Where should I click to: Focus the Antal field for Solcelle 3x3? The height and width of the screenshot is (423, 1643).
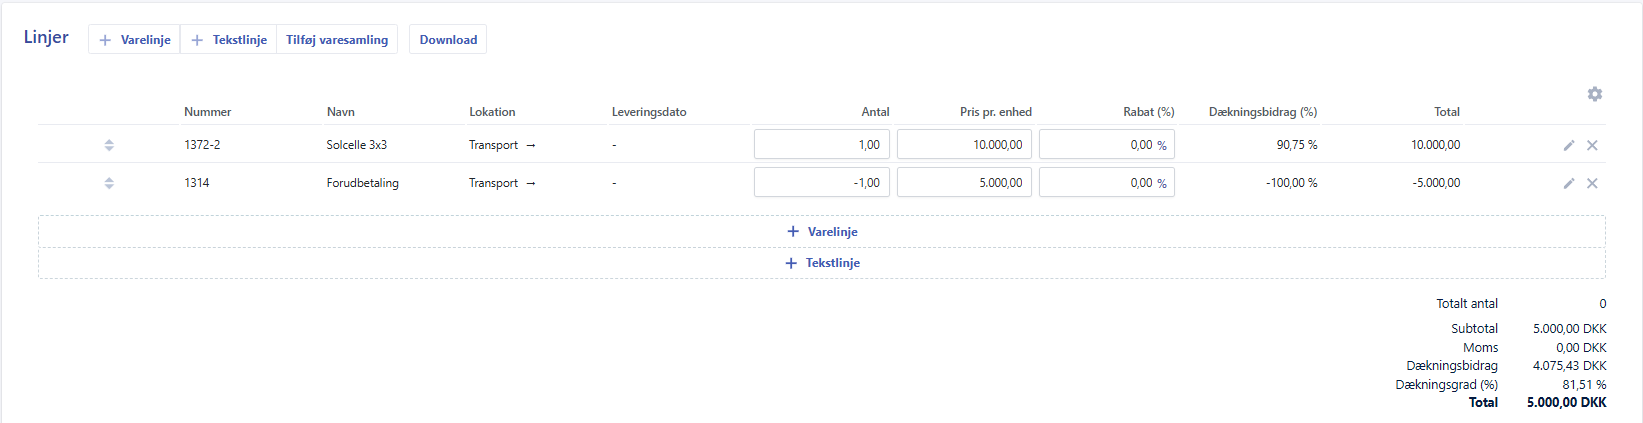pyautogui.click(x=821, y=145)
